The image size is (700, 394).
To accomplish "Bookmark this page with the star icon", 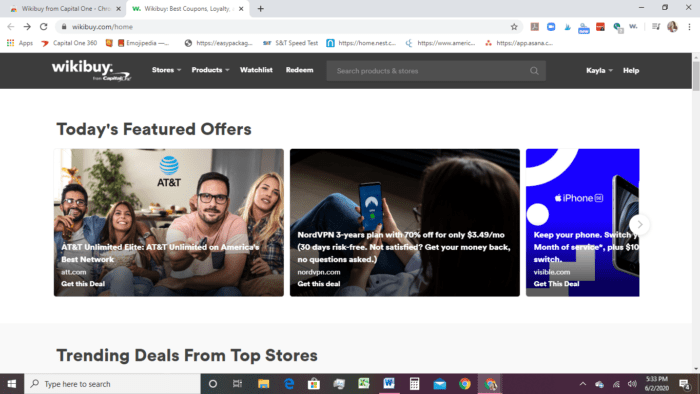I will (514, 27).
